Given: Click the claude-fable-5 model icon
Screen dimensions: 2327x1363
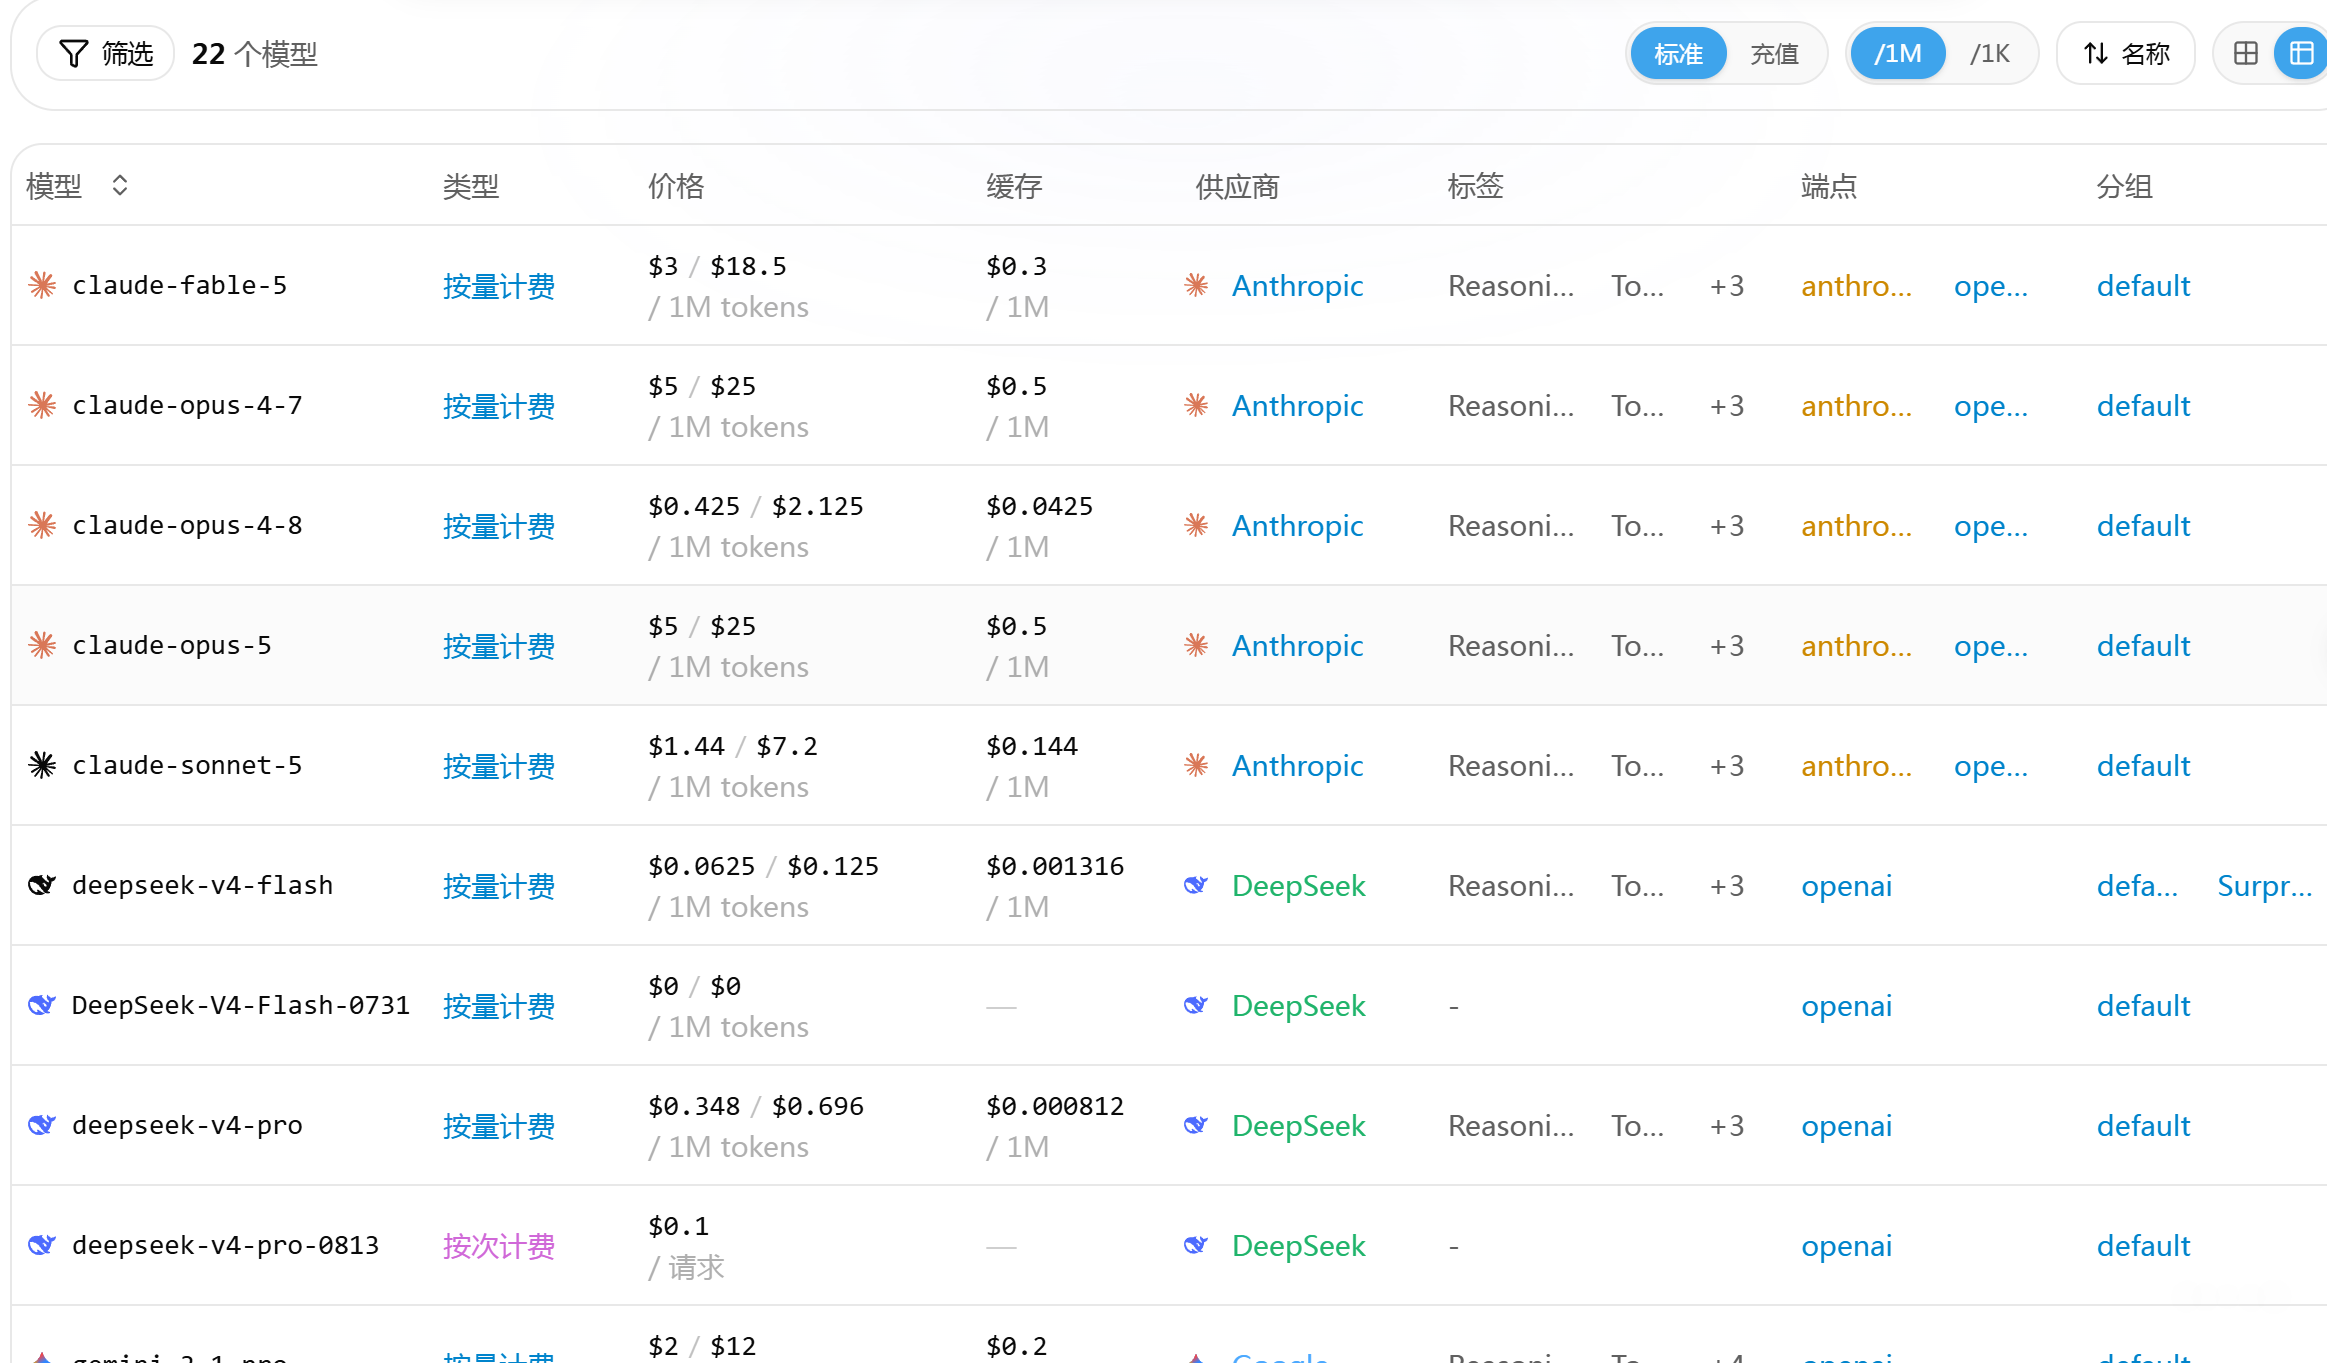Looking at the screenshot, I should point(42,285).
